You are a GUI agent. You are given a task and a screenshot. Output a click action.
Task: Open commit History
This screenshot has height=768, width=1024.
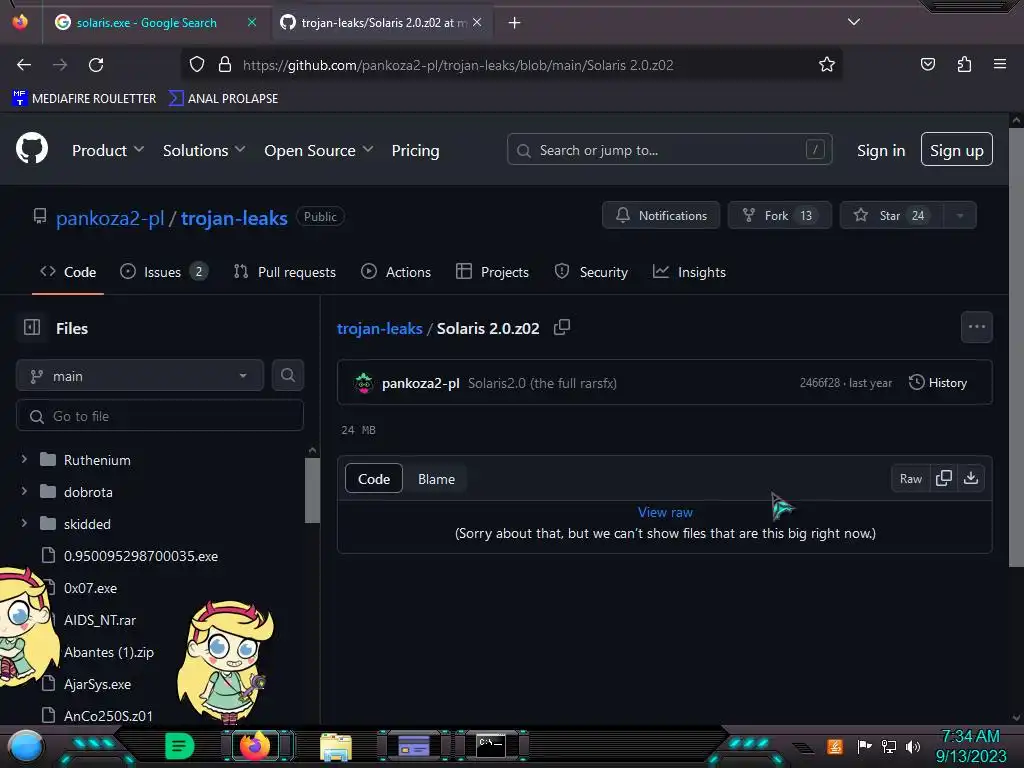(937, 383)
